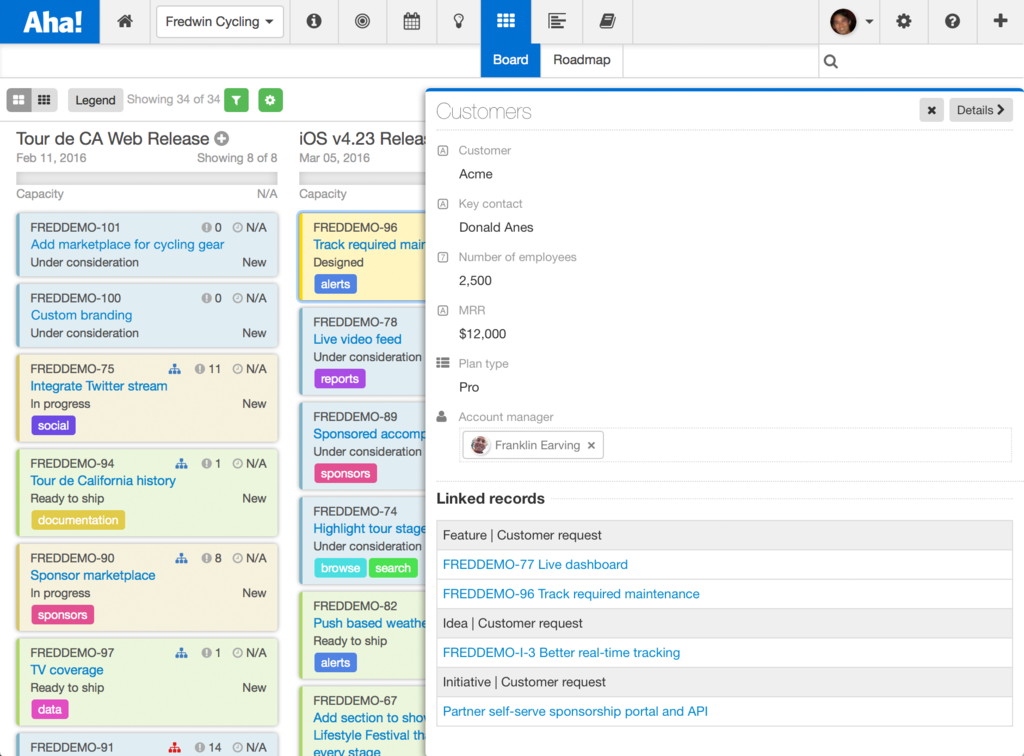
Task: Open the features grid icon
Action: (506, 22)
